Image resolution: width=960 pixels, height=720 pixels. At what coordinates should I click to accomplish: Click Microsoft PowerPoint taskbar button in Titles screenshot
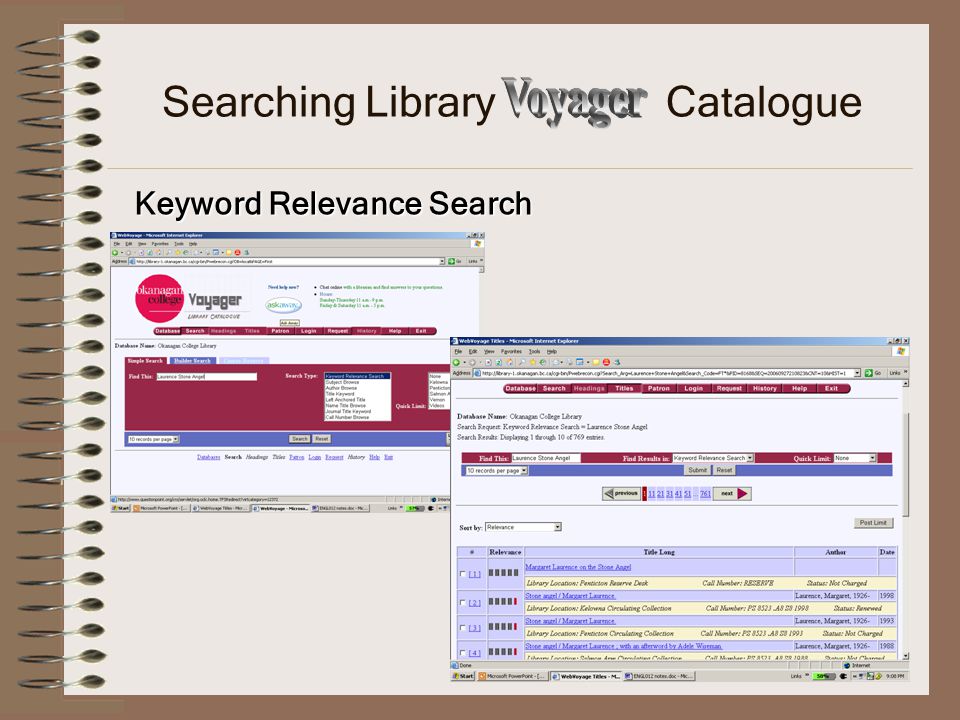tap(513, 676)
